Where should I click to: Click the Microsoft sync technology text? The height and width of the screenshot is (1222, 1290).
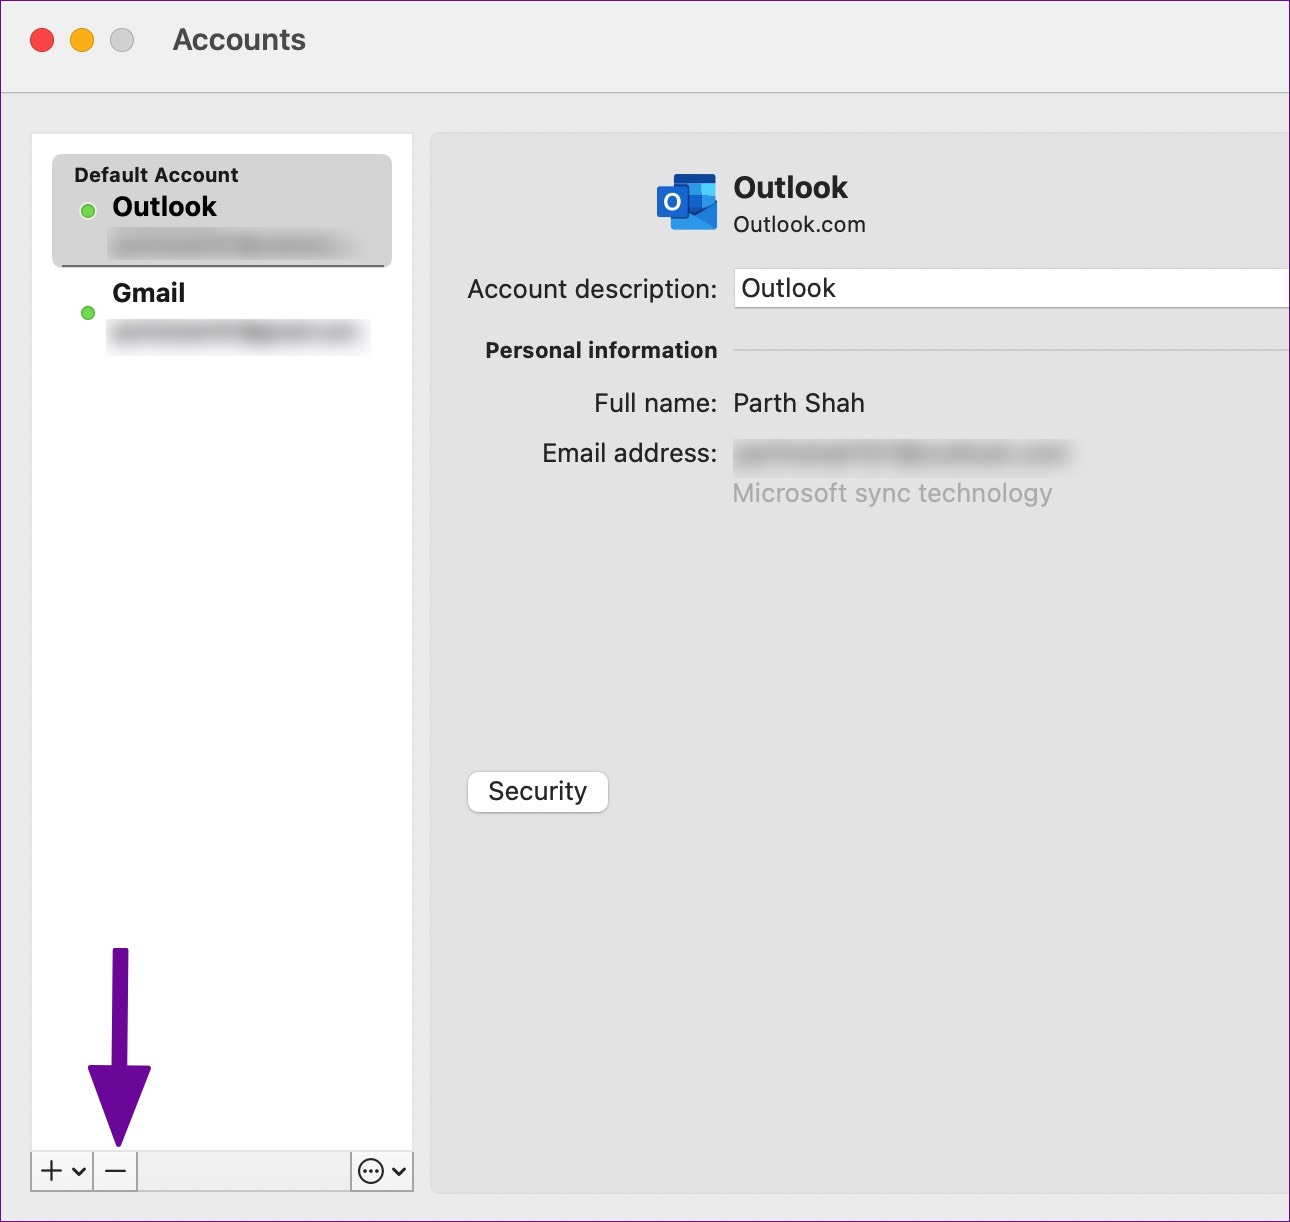(x=892, y=493)
